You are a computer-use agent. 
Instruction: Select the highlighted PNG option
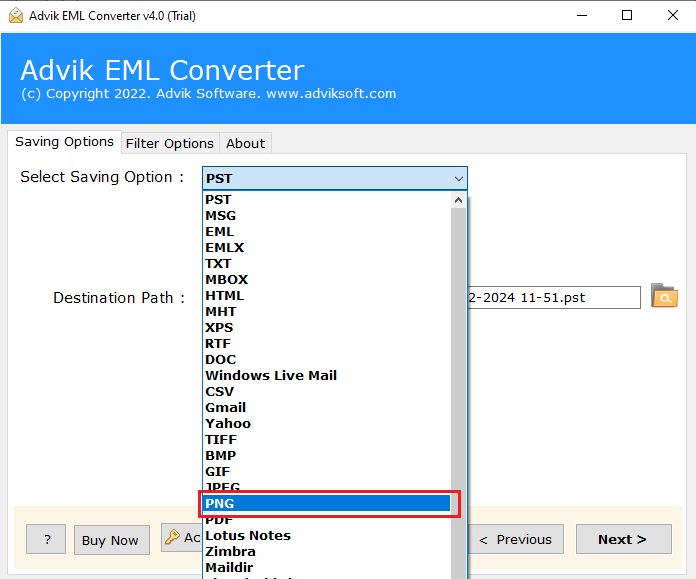coord(327,504)
